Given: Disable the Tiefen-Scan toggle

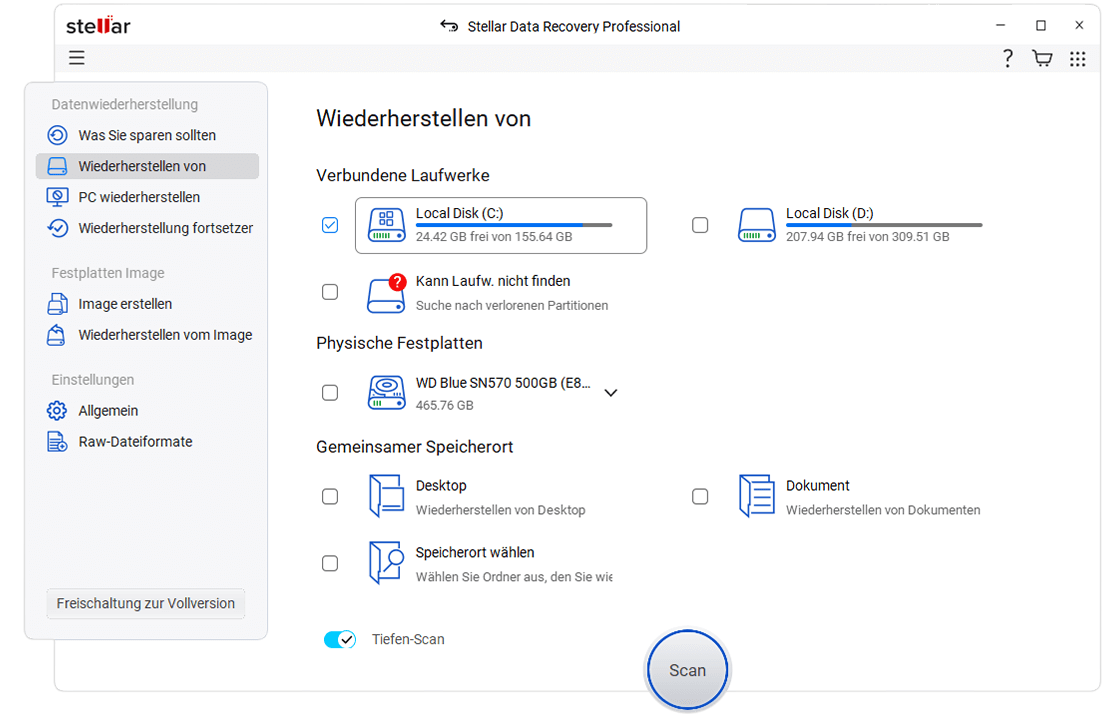Looking at the screenshot, I should (x=340, y=639).
